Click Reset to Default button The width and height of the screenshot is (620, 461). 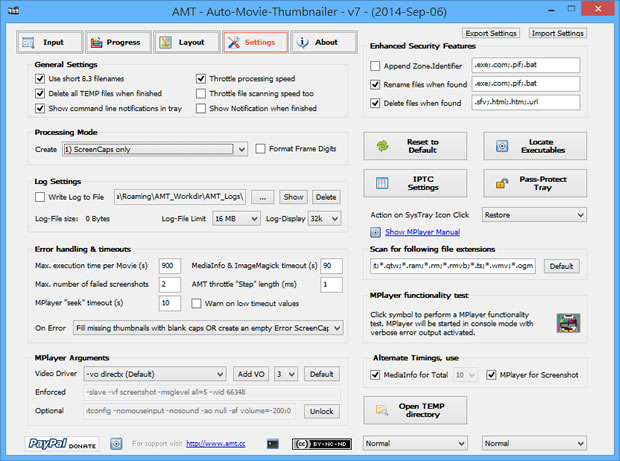tap(415, 146)
